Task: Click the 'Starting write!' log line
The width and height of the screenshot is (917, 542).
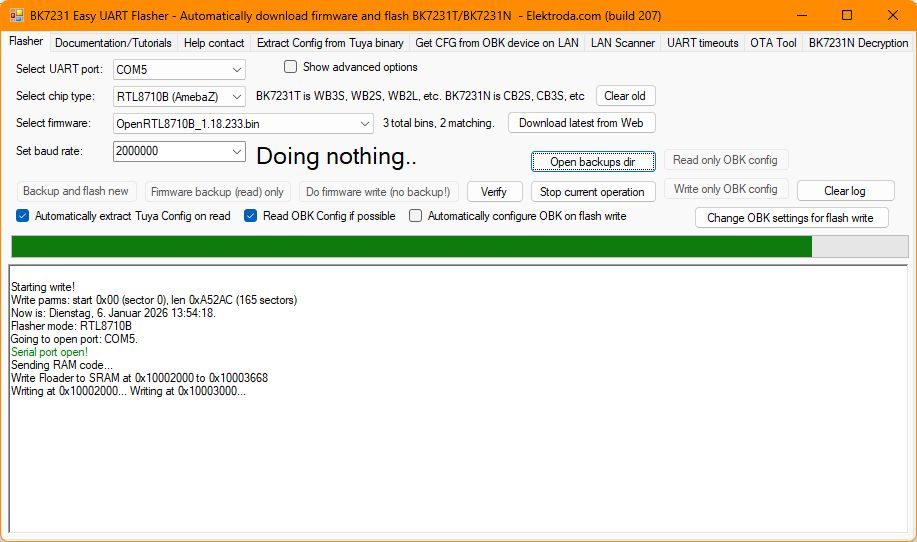Action: coord(43,287)
